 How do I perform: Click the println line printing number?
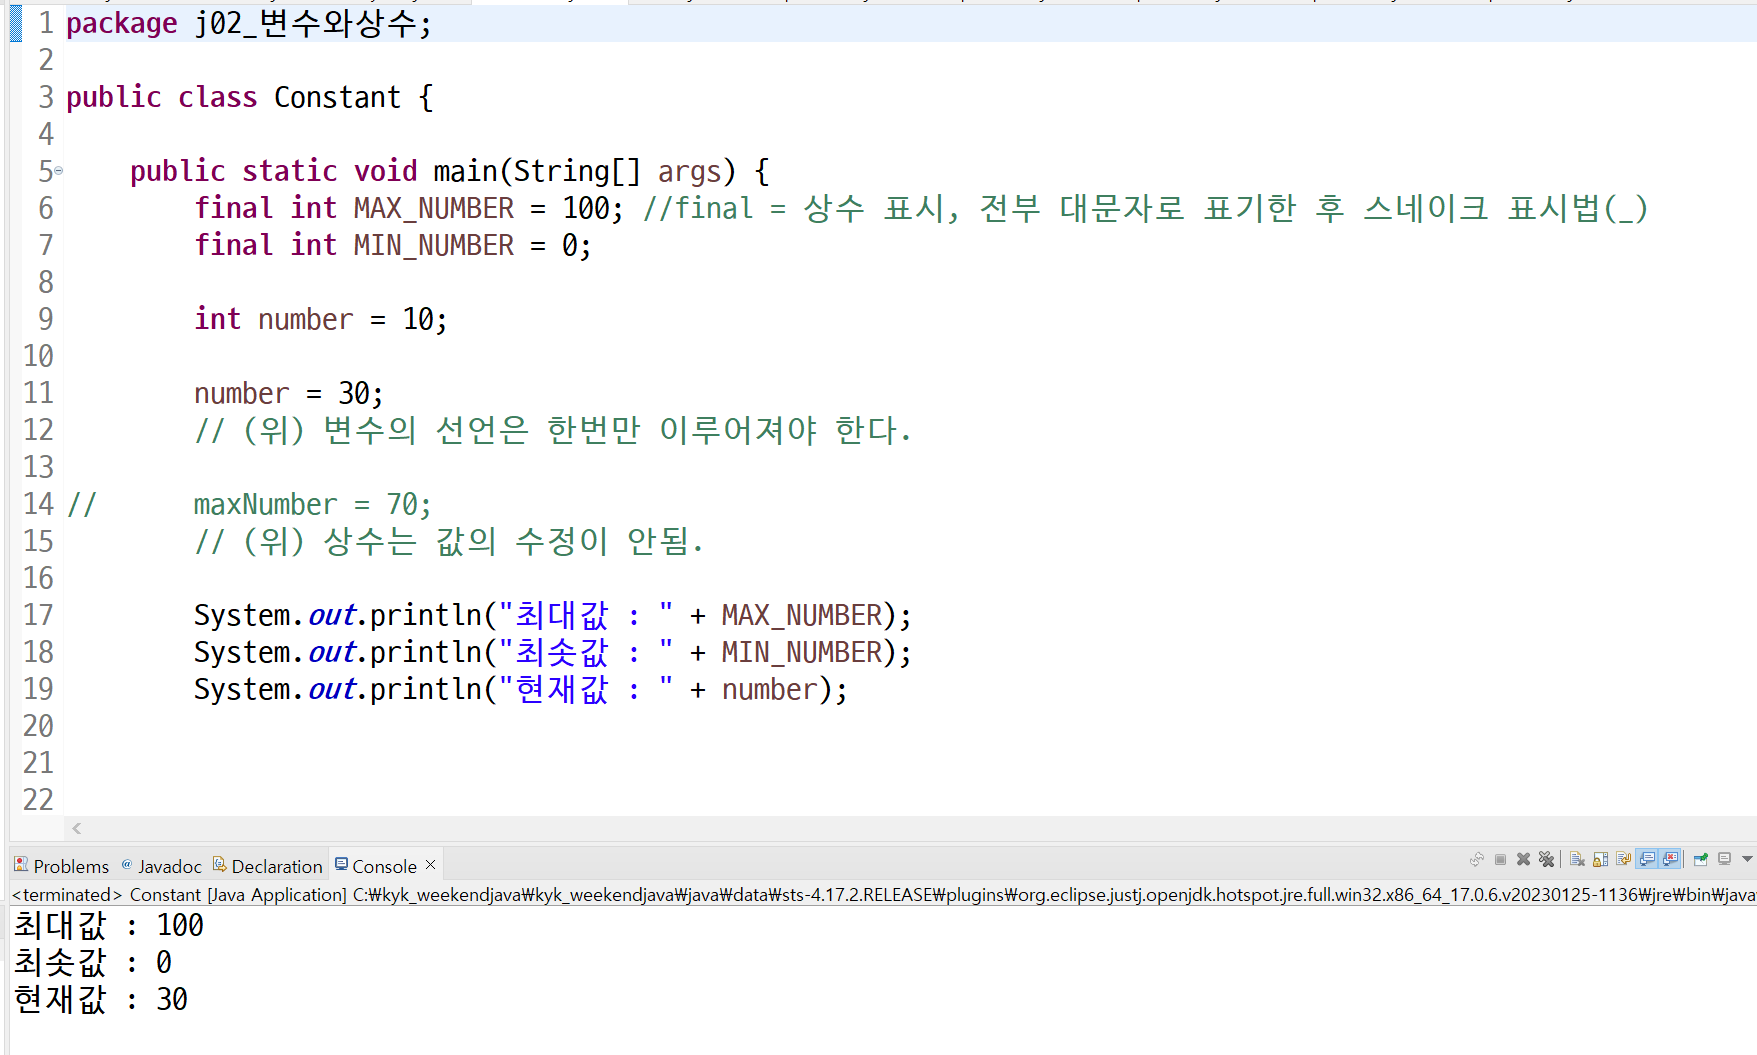520,689
